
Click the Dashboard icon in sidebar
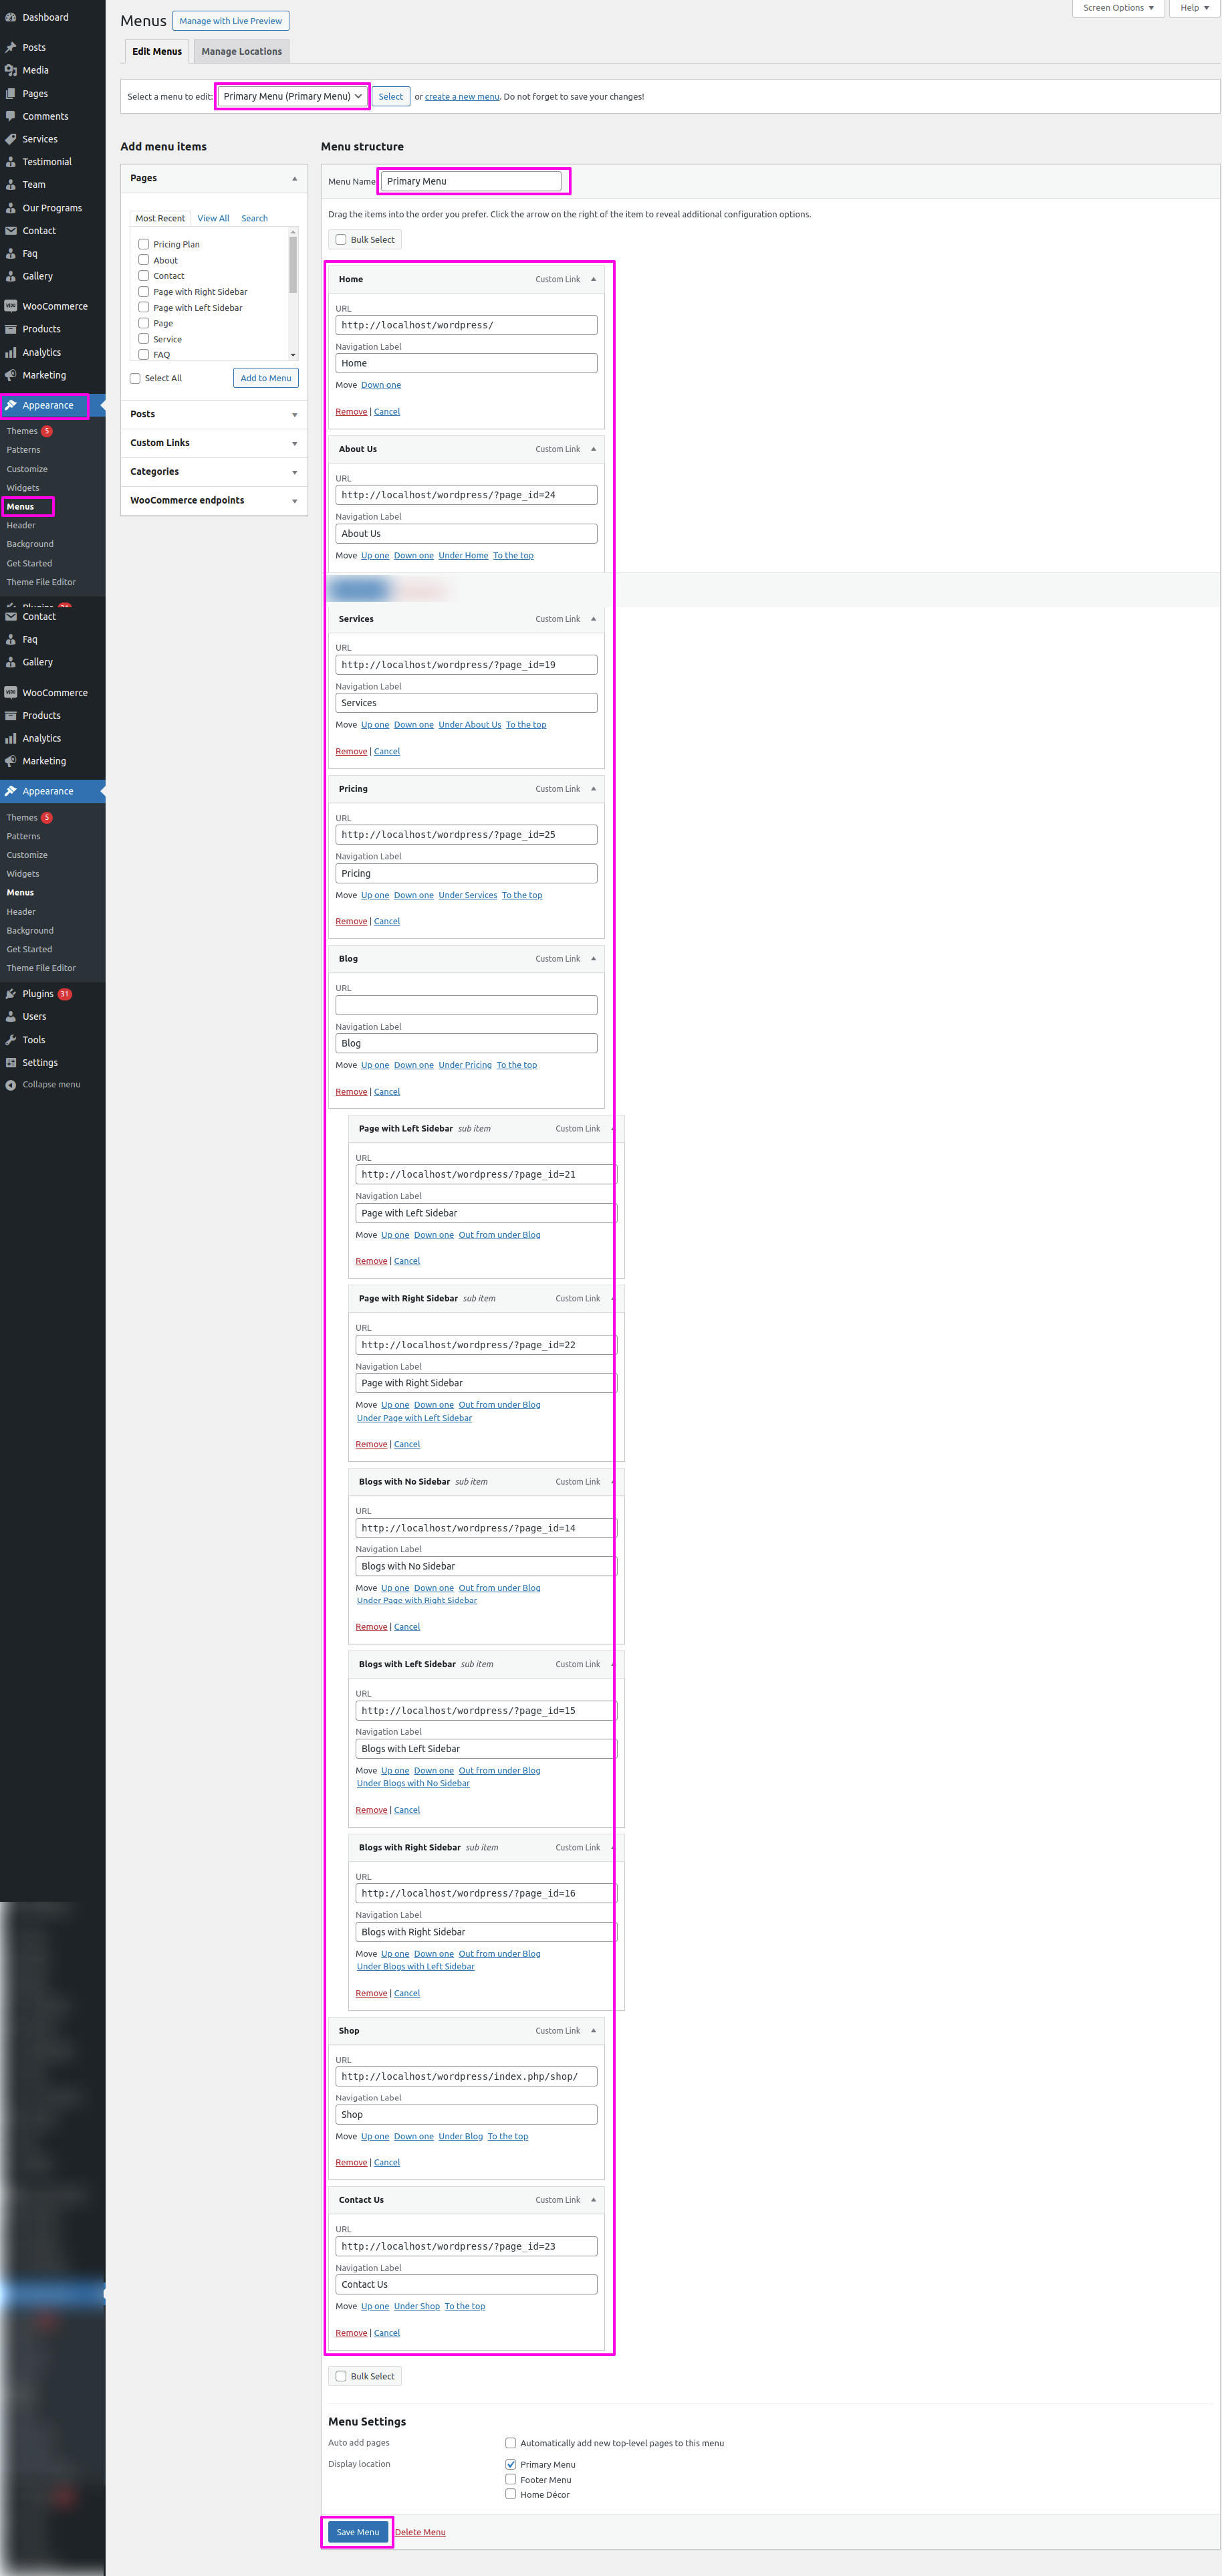click(x=11, y=17)
